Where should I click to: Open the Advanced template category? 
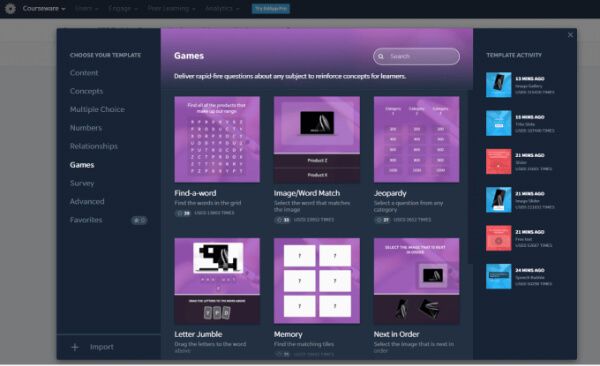87,201
